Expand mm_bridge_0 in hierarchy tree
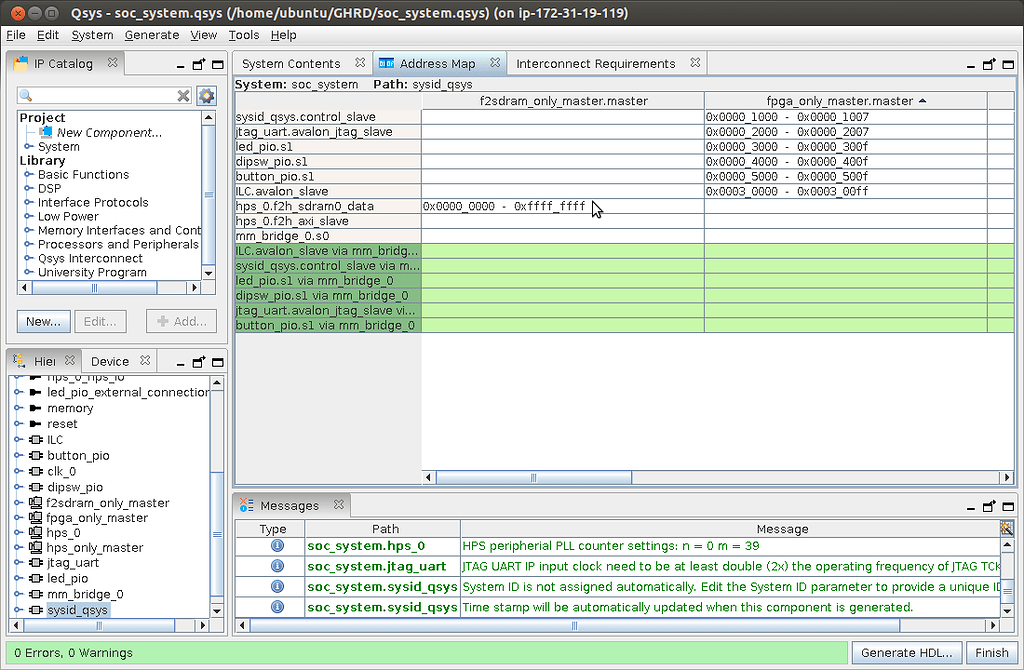1024x670 pixels. [x=18, y=594]
